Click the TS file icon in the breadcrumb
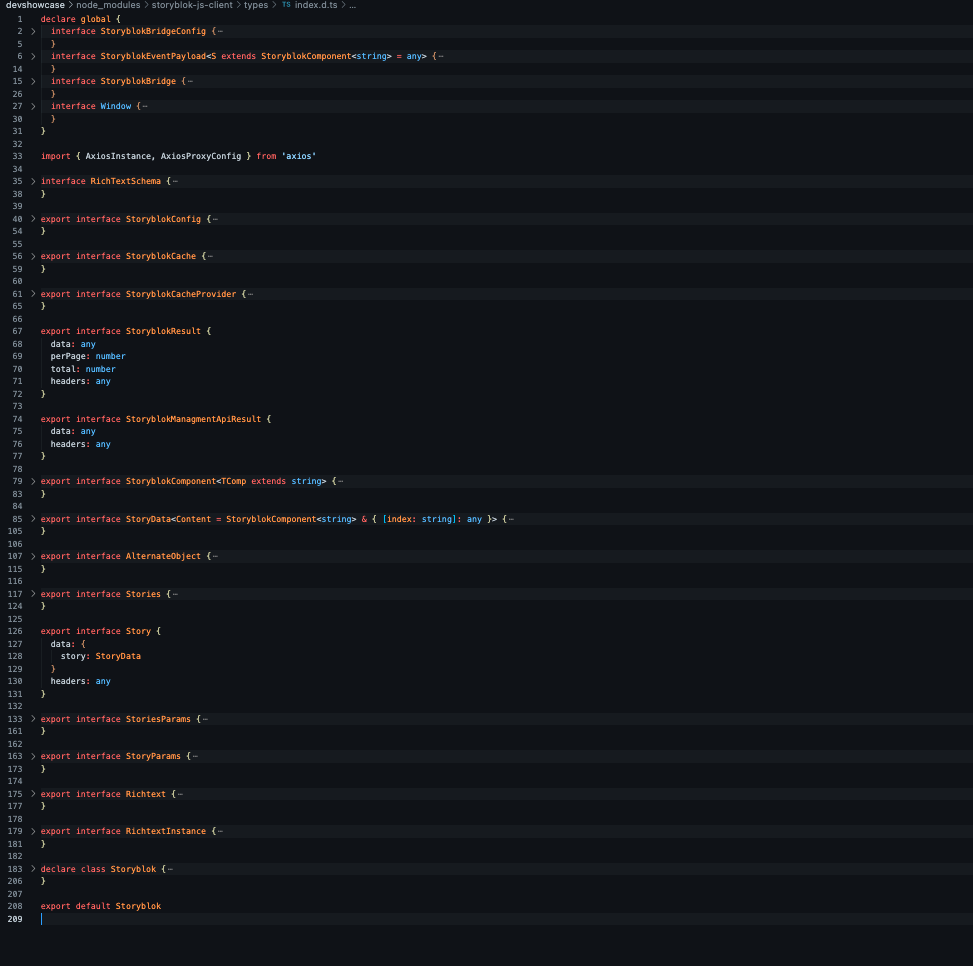973x966 pixels. click(286, 5)
